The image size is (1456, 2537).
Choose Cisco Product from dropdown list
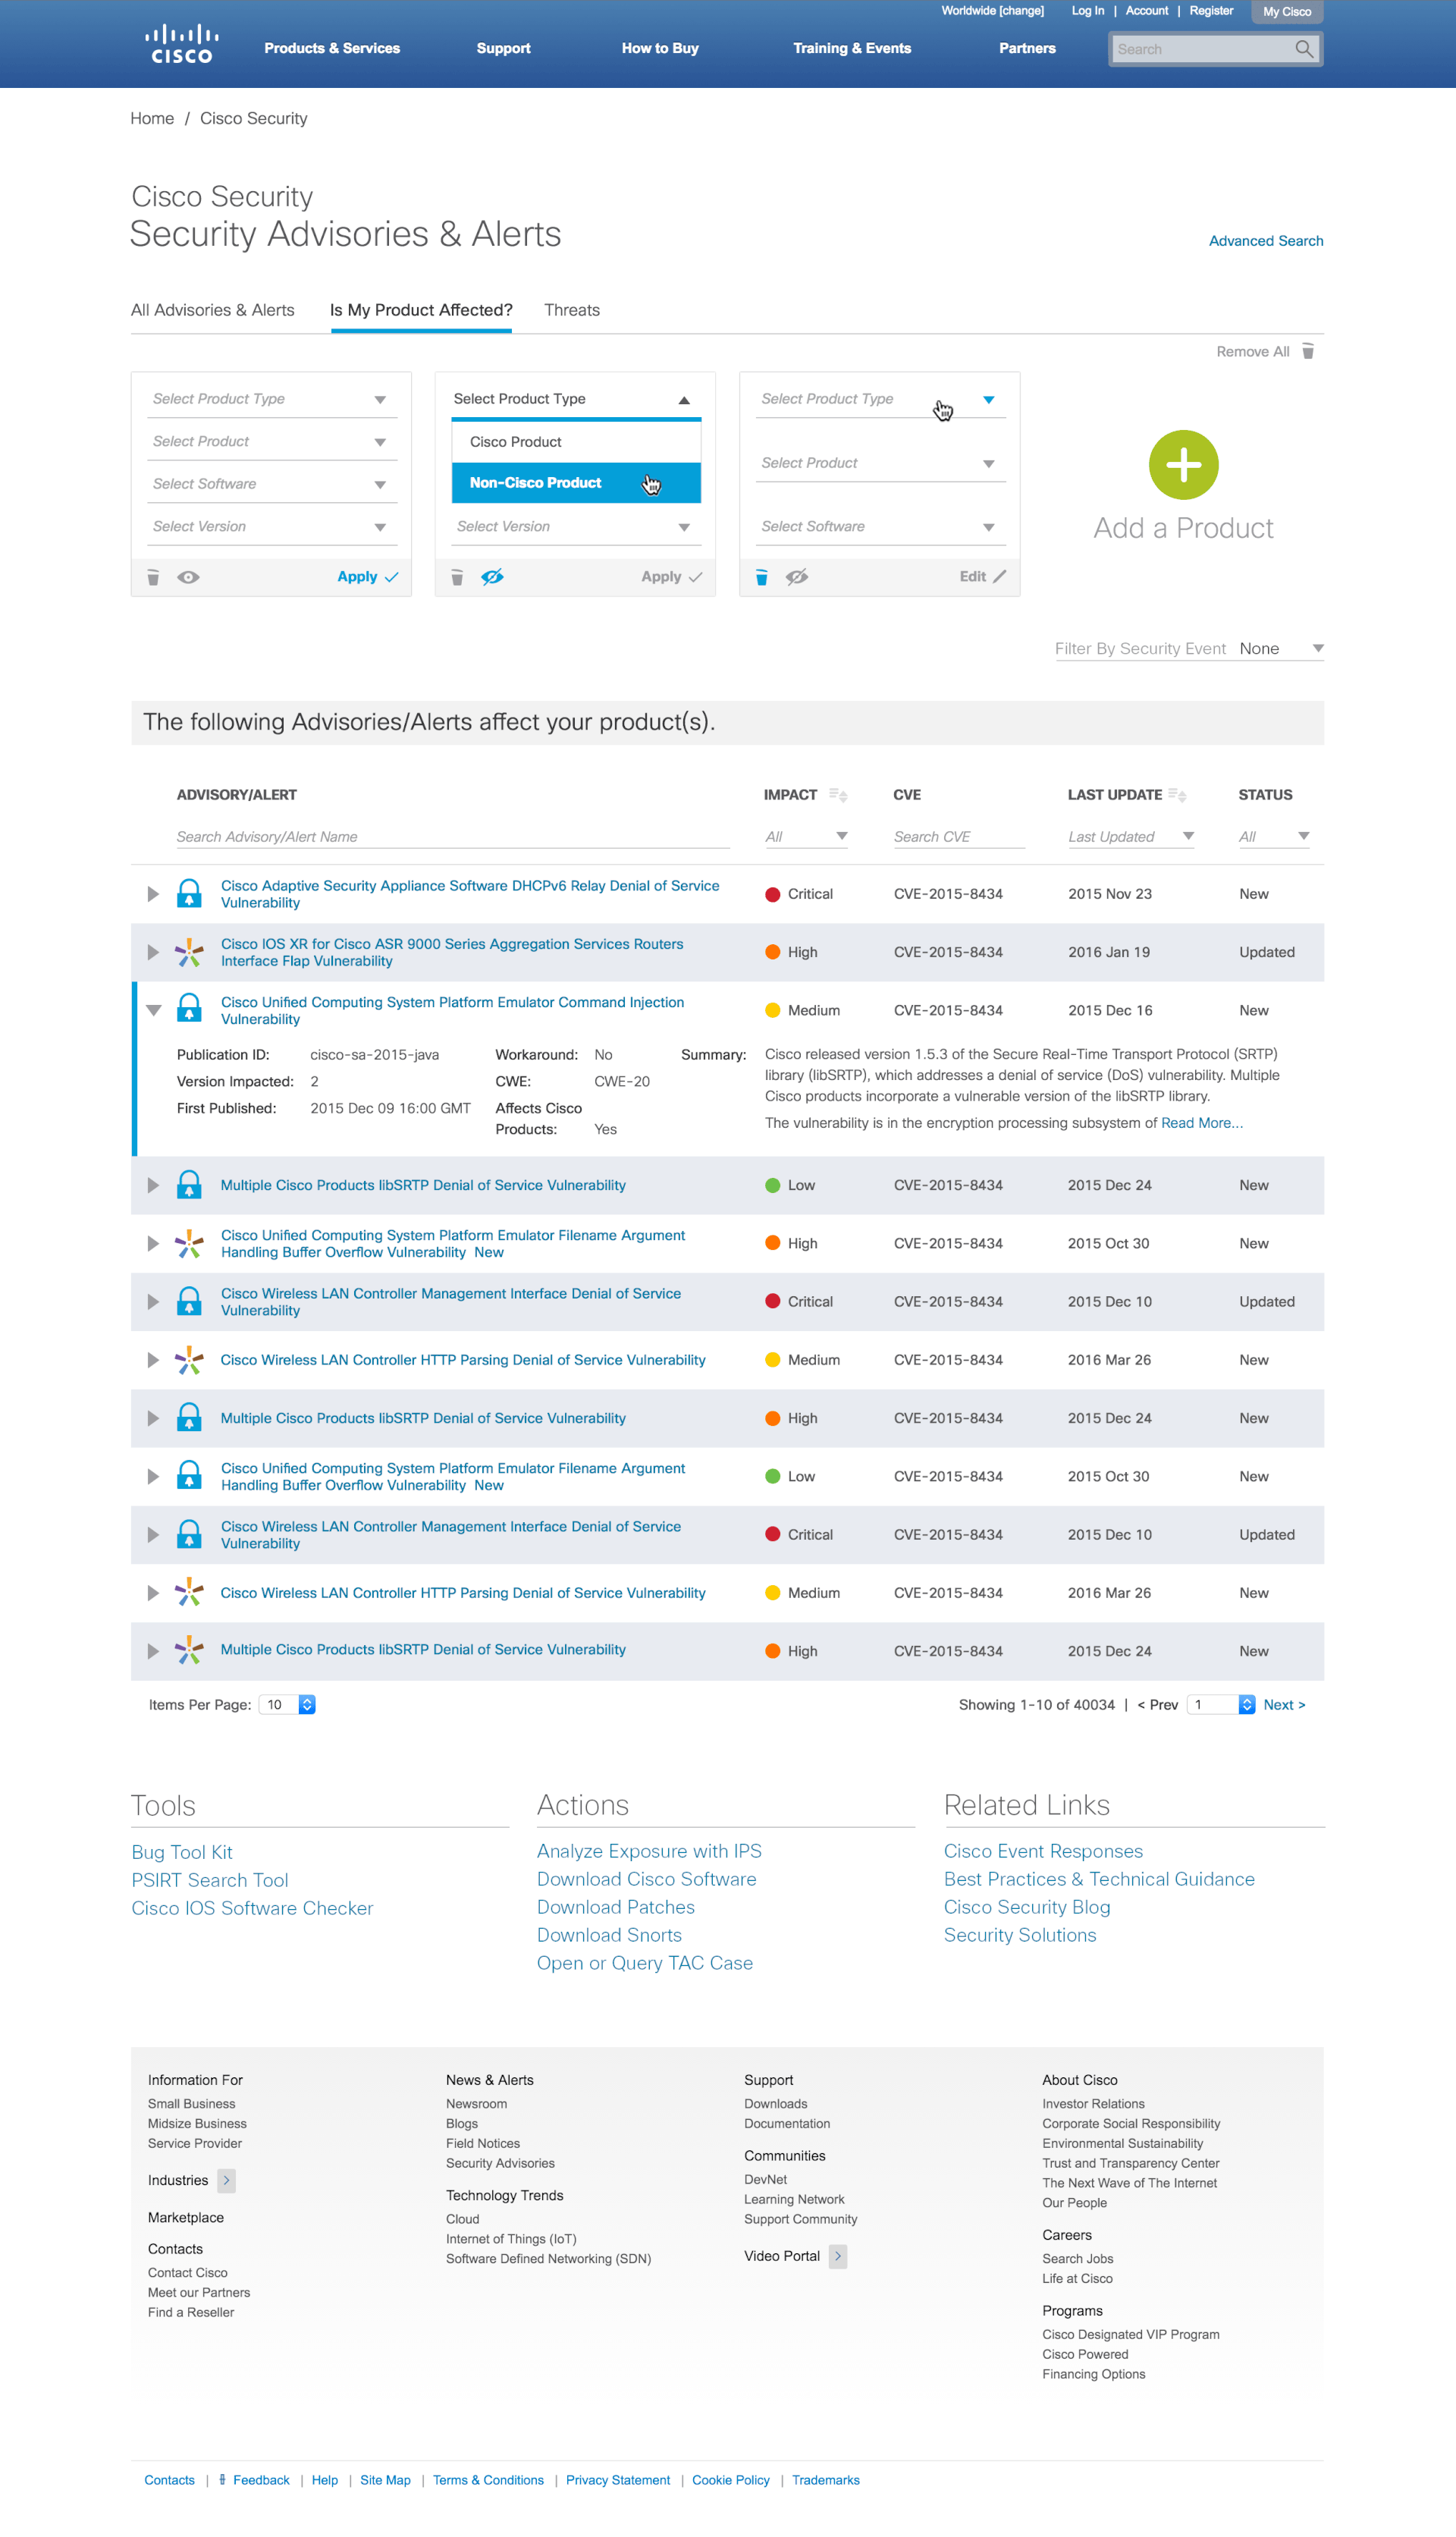coord(576,442)
